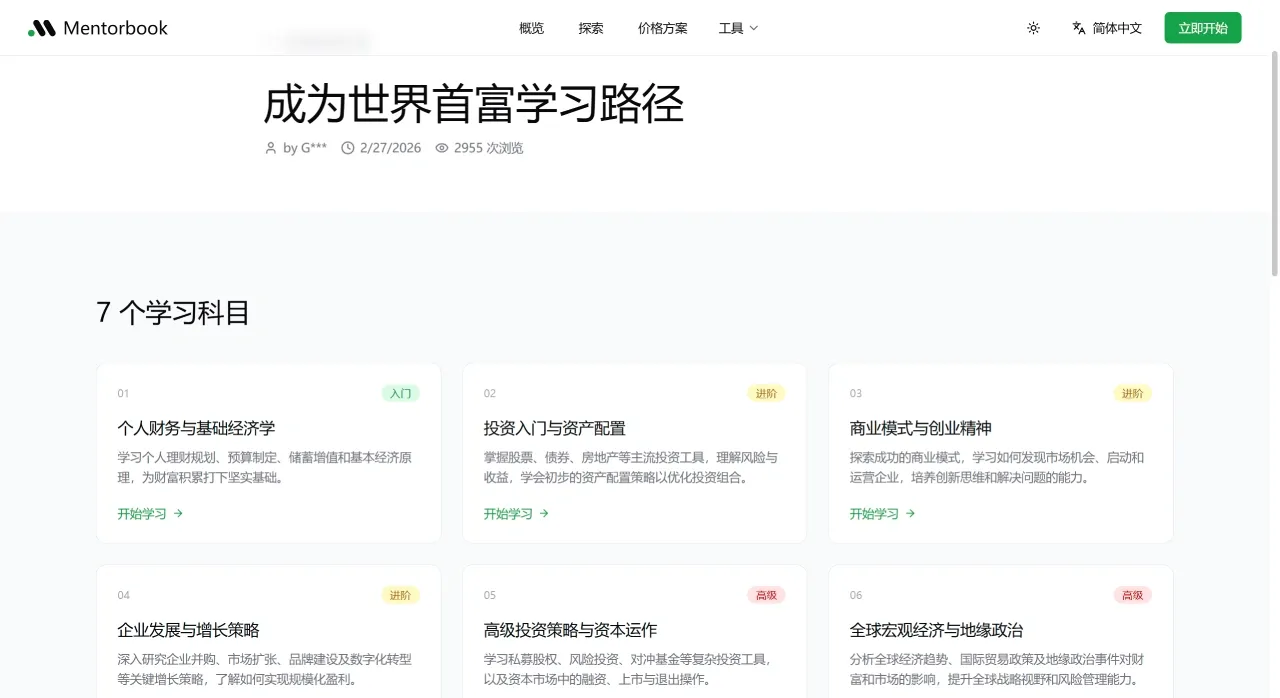Click the 入门 badge on subject 01
1280x698 pixels.
point(400,393)
